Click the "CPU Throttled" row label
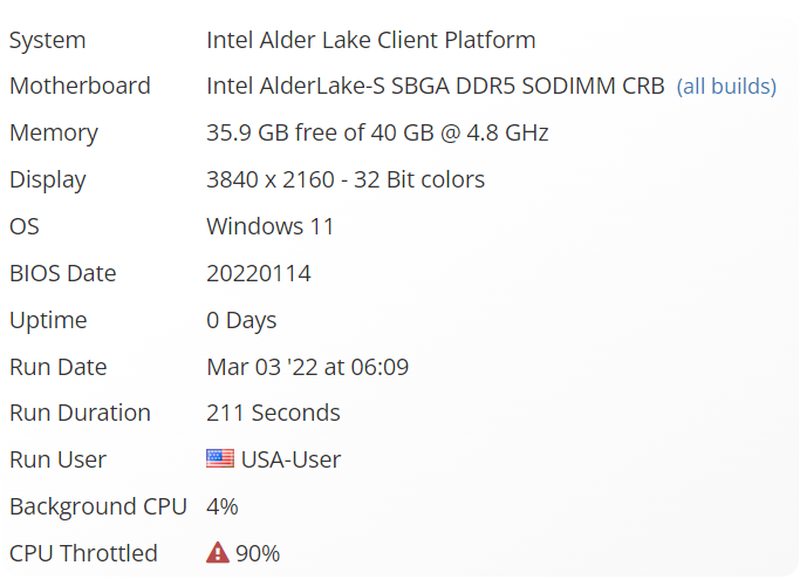The width and height of the screenshot is (800, 579). 83,553
